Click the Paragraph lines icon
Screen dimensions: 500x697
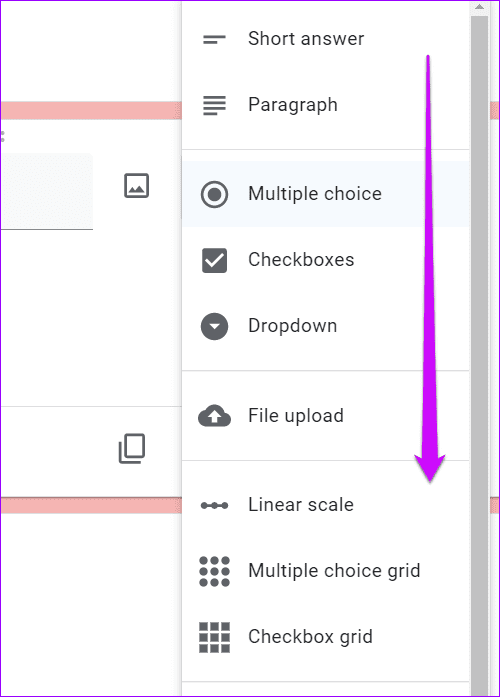tap(214, 106)
